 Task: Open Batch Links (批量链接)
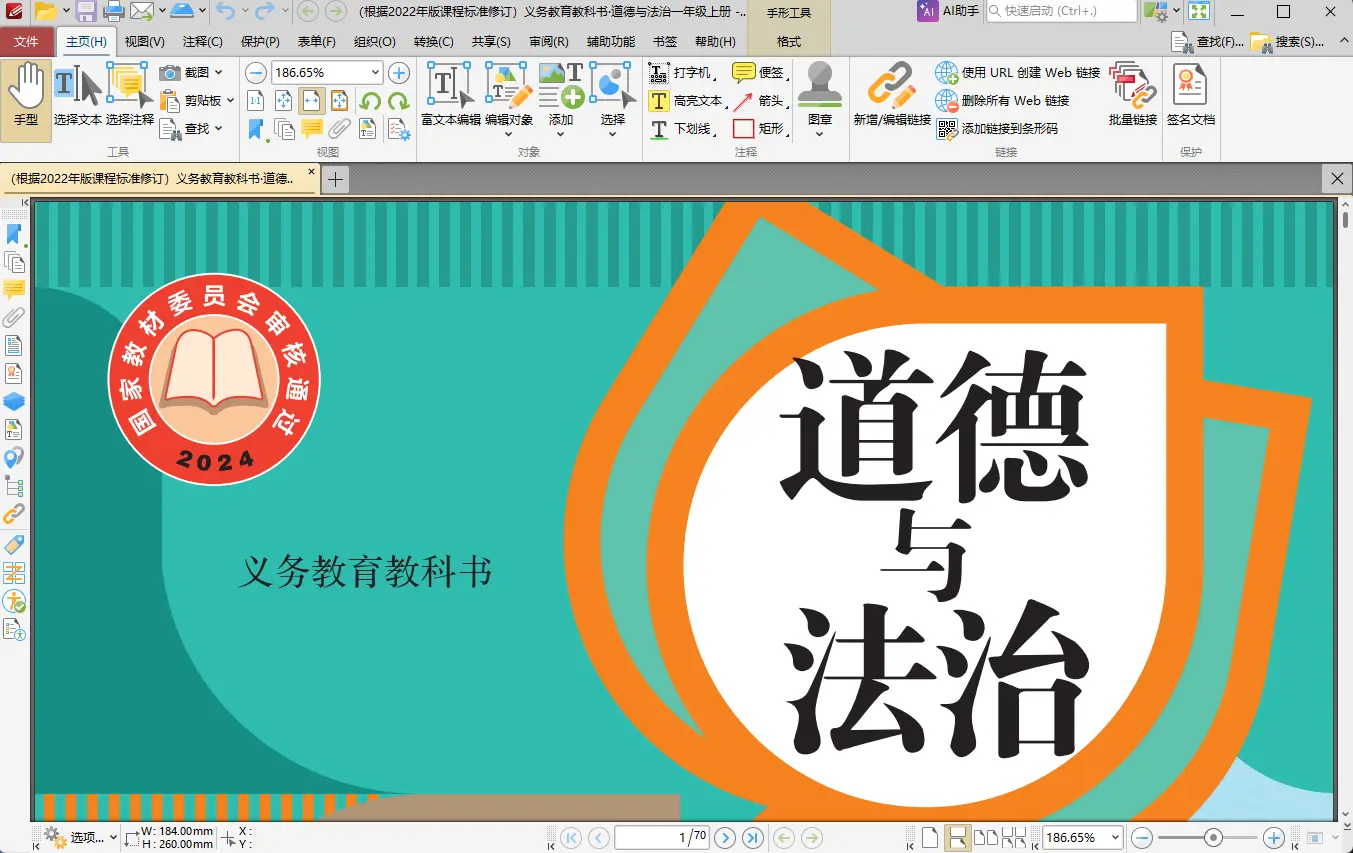click(x=1133, y=96)
